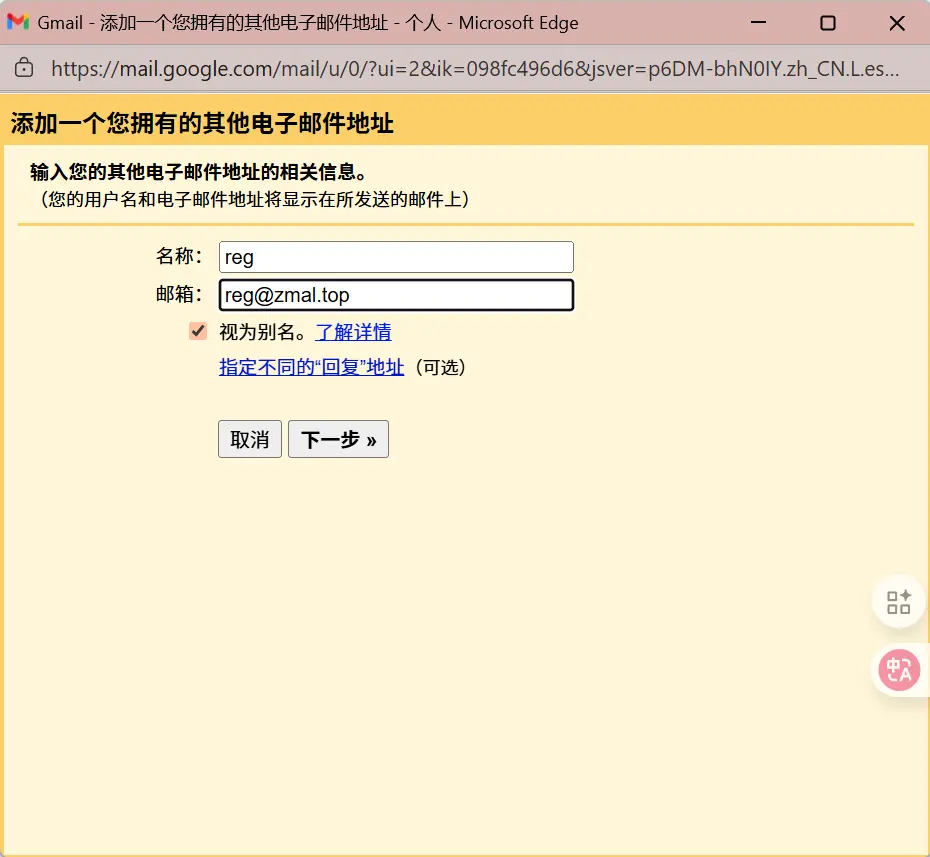This screenshot has width=930, height=857.
Task: Open site information via the lock icon
Action: tap(24, 68)
